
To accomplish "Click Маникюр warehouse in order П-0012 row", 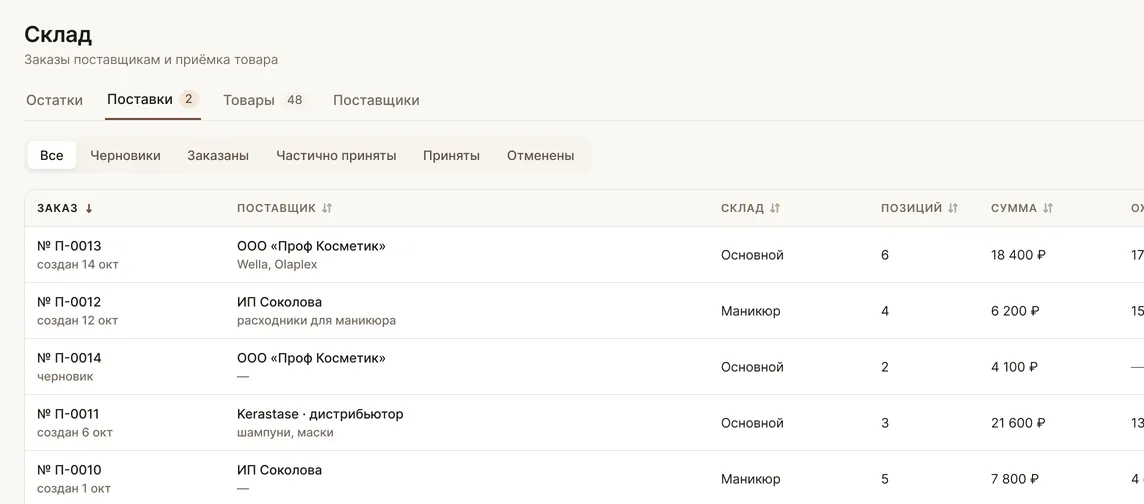I will point(751,311).
